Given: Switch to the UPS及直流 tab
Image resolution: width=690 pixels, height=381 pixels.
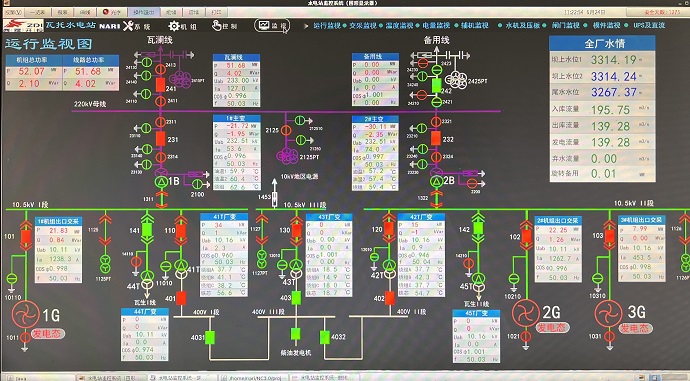Looking at the screenshot, I should tap(649, 26).
